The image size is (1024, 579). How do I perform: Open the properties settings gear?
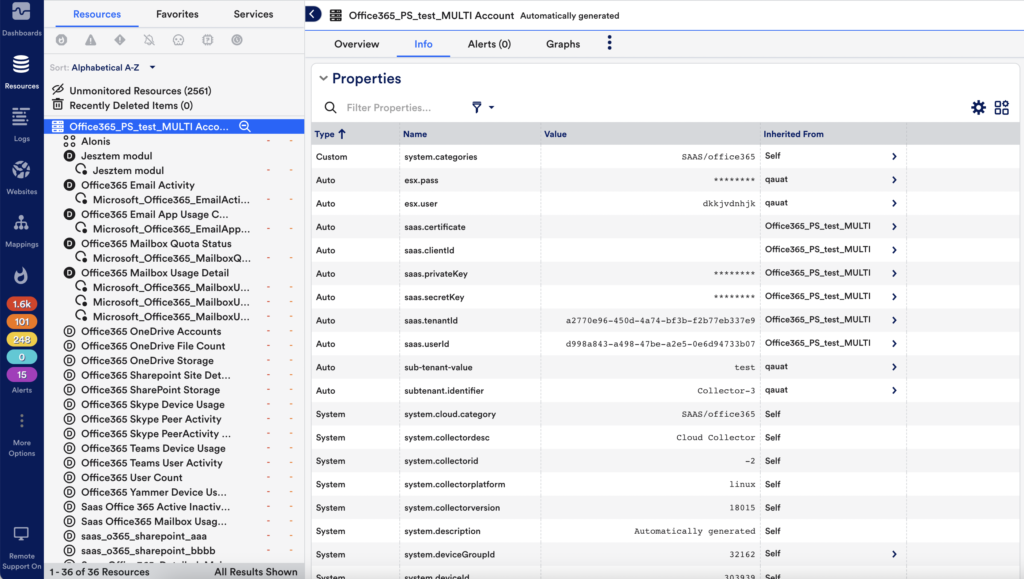coord(978,108)
